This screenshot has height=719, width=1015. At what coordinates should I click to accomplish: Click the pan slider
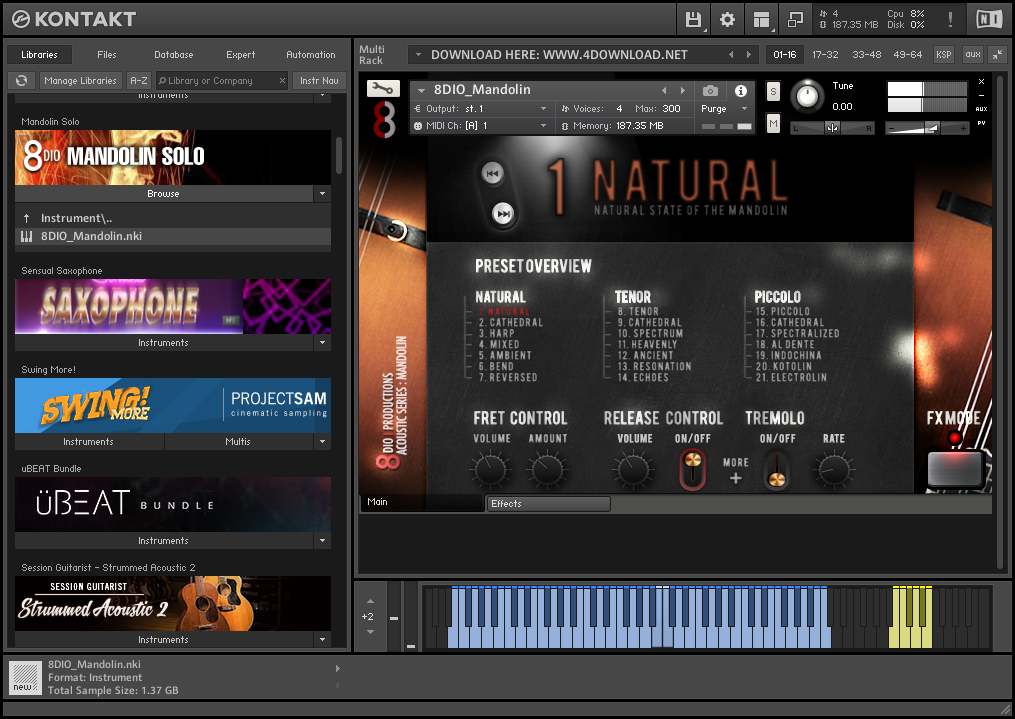point(832,128)
